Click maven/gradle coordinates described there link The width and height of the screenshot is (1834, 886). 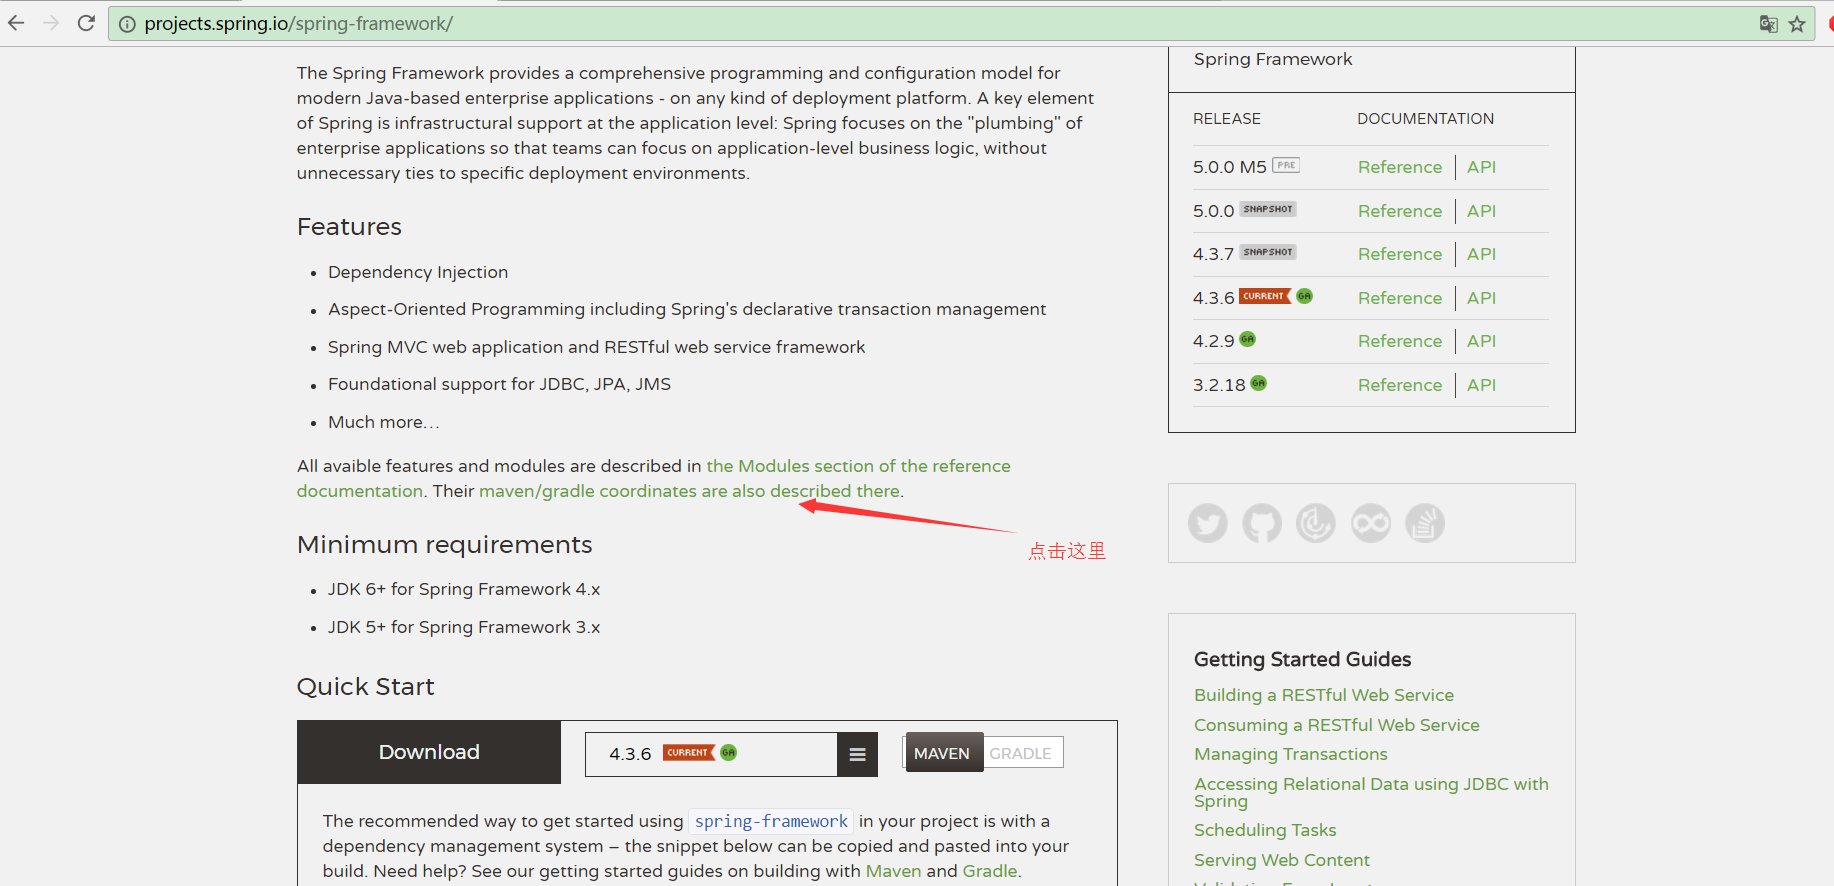[x=689, y=491]
